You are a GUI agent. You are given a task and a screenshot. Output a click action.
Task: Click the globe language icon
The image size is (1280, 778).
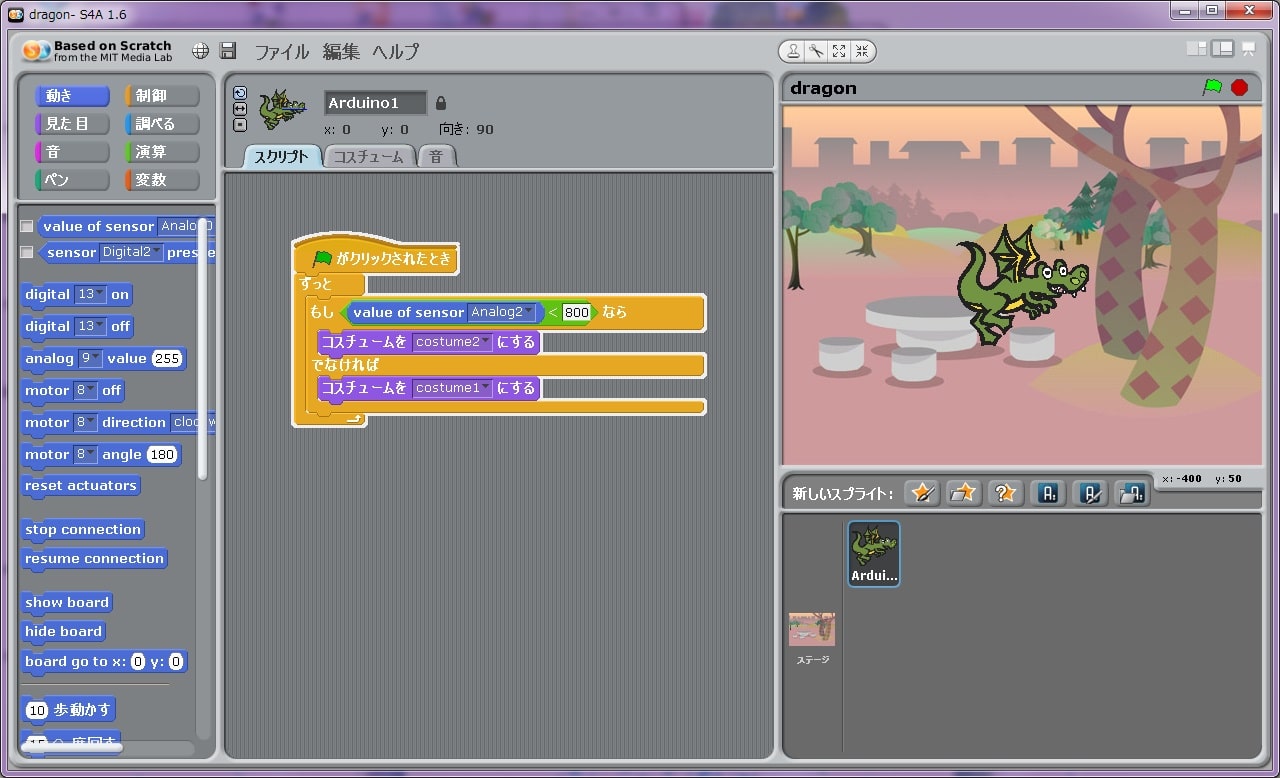pos(201,51)
